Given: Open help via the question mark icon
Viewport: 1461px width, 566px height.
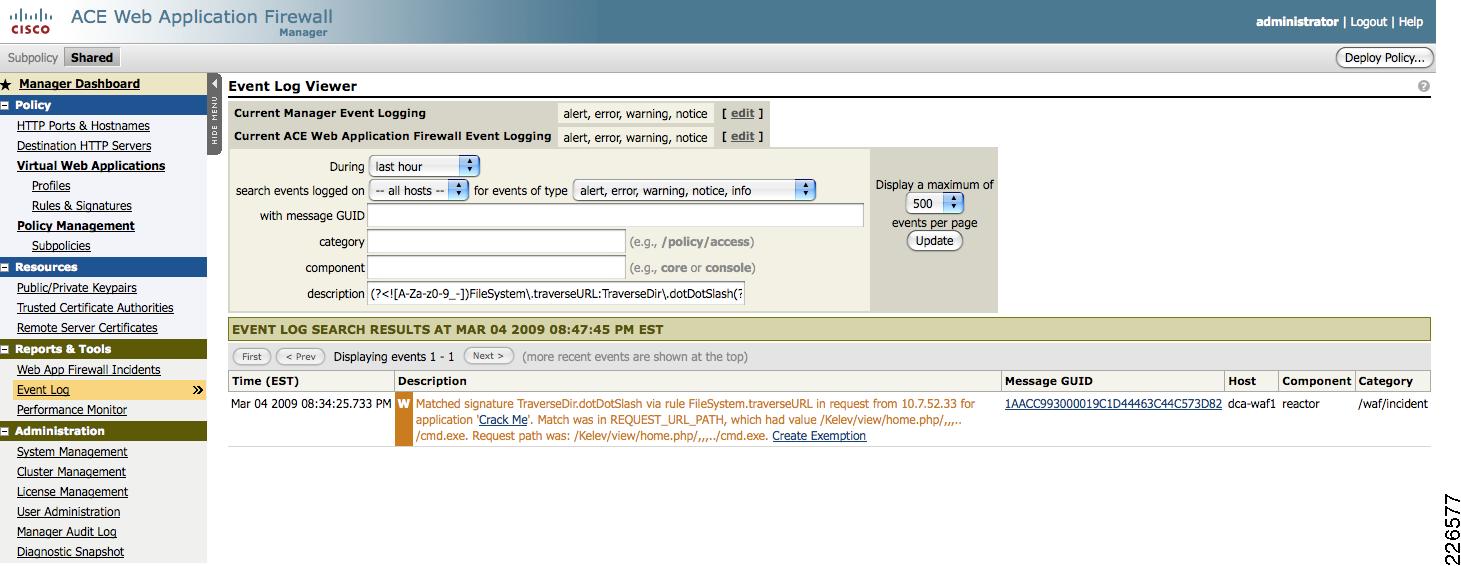Looking at the screenshot, I should 1424,87.
